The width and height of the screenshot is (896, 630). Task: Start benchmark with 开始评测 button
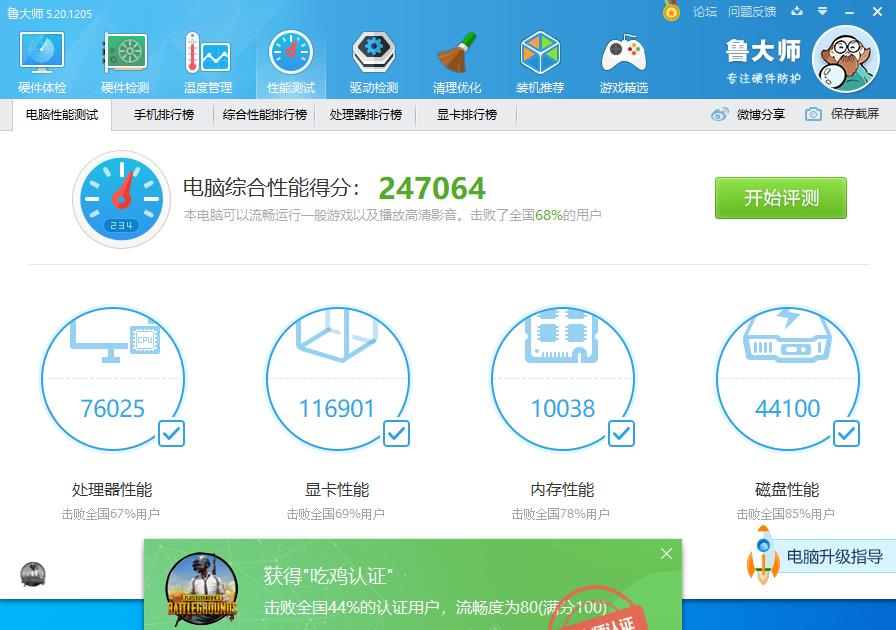click(x=780, y=198)
